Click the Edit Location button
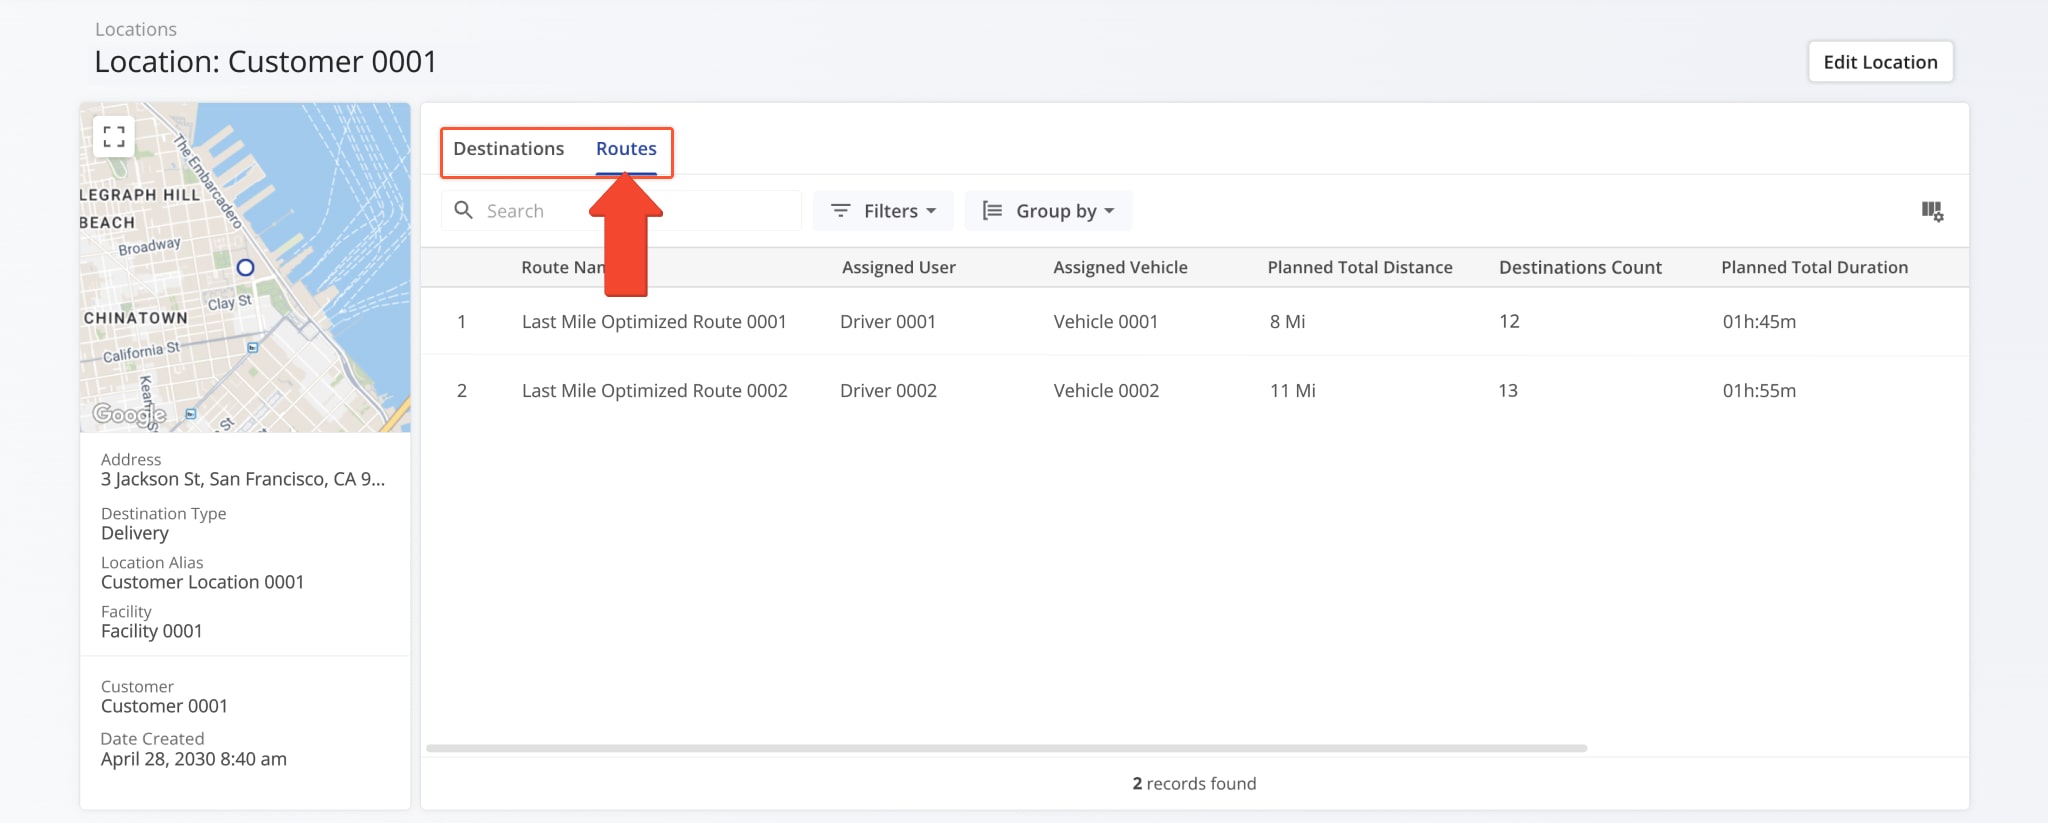 click(1880, 62)
